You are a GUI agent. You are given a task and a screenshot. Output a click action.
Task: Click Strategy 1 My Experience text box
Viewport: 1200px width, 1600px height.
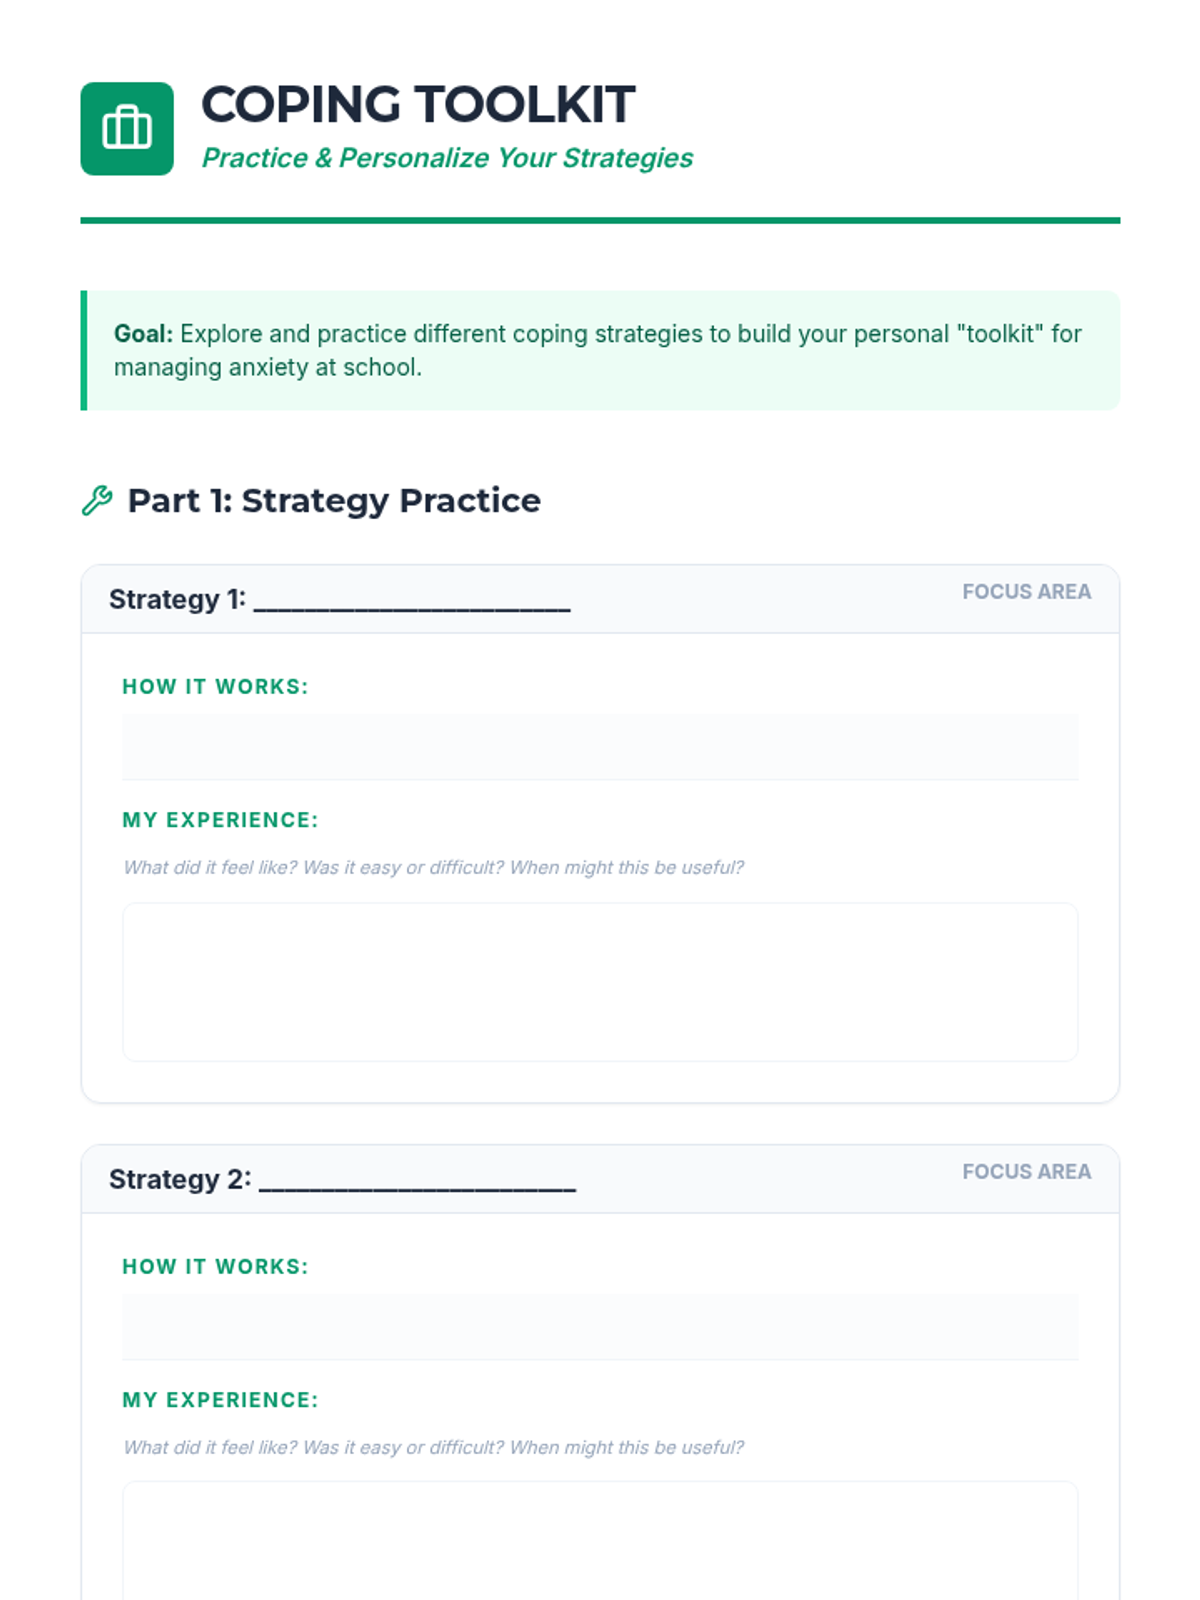pos(600,982)
